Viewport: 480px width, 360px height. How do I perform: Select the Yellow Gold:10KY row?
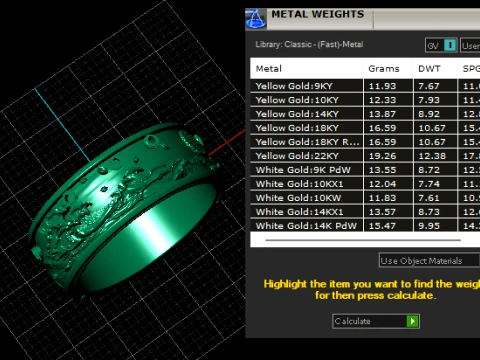(x=365, y=100)
